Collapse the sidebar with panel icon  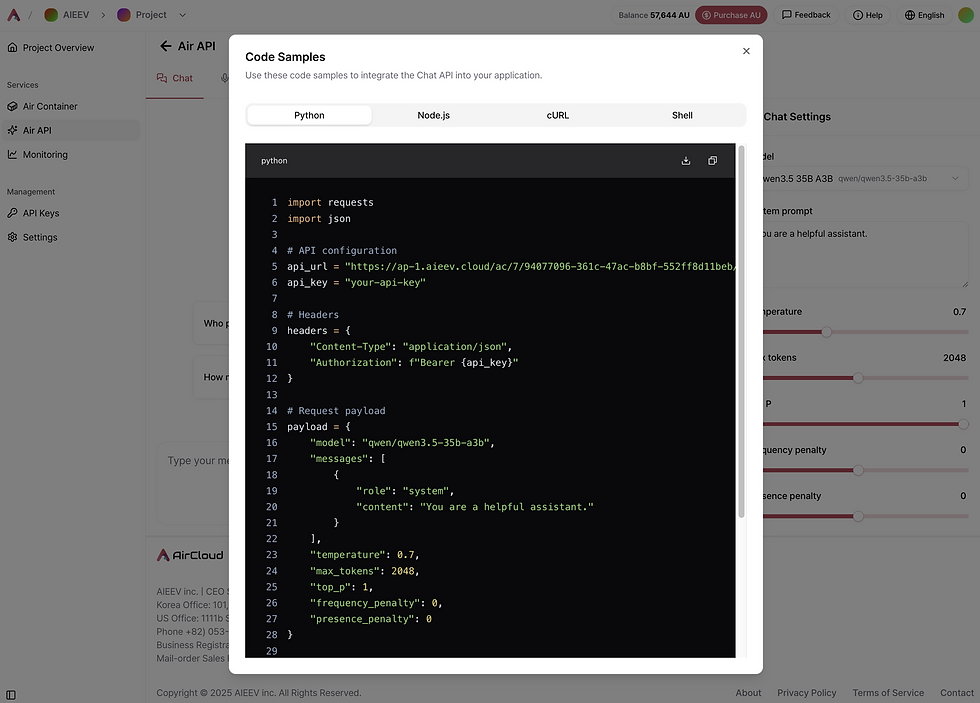coord(11,695)
